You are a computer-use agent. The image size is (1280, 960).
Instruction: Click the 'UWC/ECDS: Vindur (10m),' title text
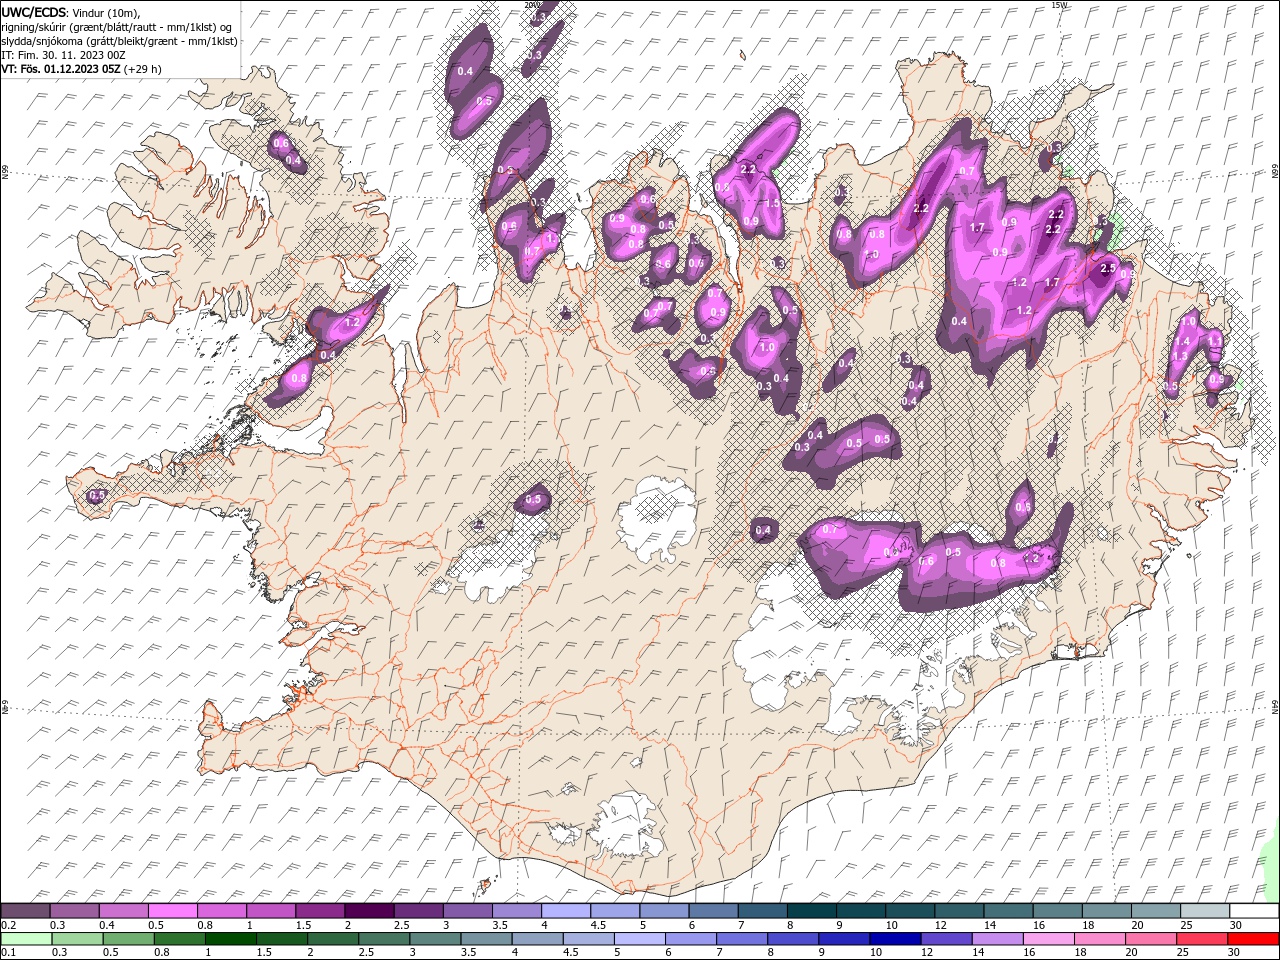(x=71, y=12)
